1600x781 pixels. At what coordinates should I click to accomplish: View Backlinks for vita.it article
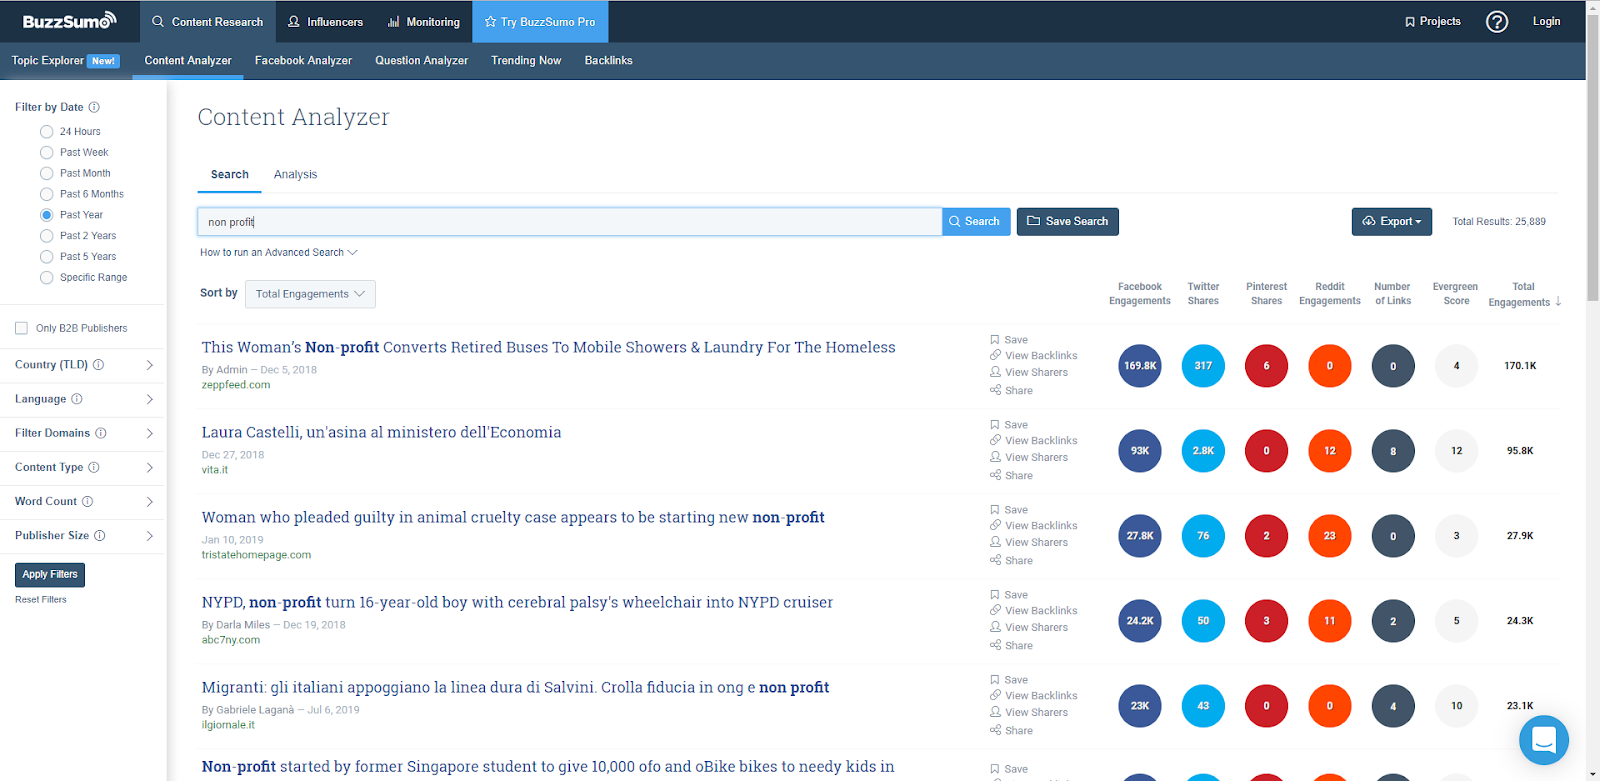click(1033, 441)
